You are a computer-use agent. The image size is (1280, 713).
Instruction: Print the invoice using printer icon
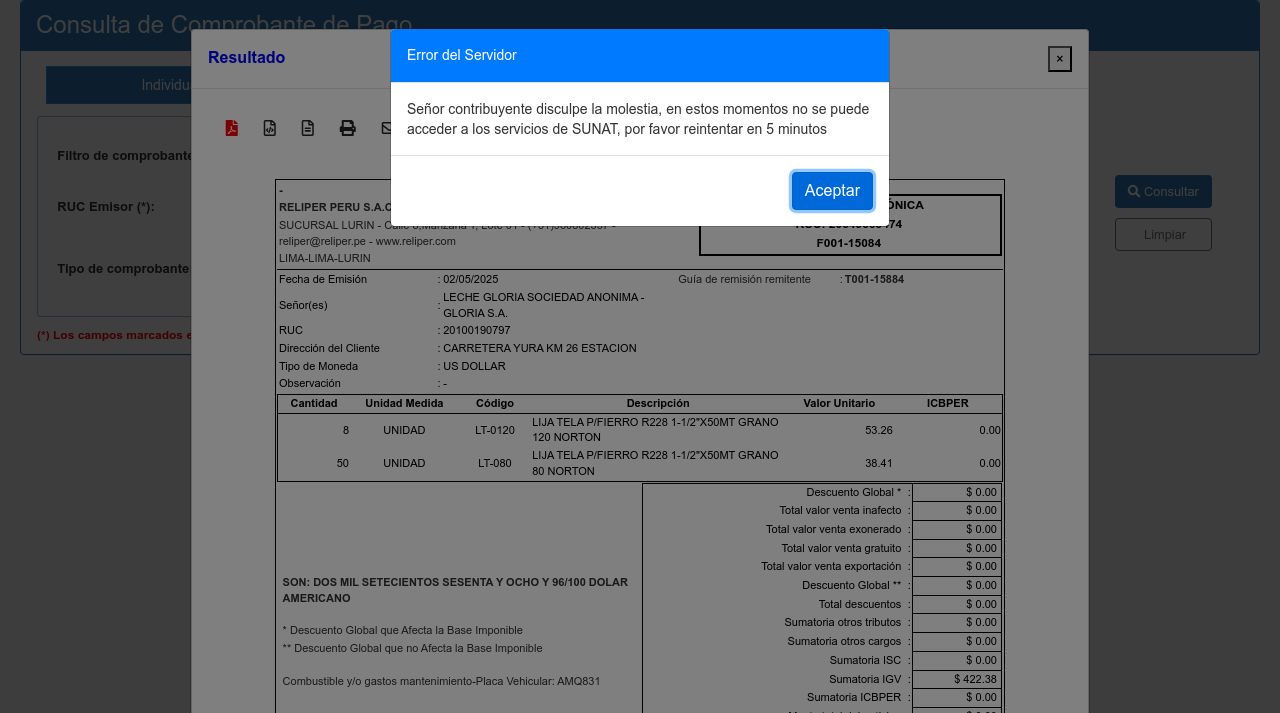[x=347, y=128]
